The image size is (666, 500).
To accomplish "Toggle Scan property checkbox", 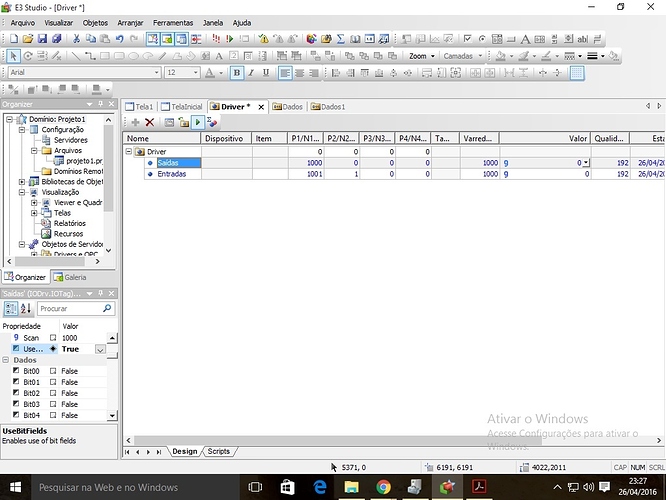I will (x=53, y=338).
